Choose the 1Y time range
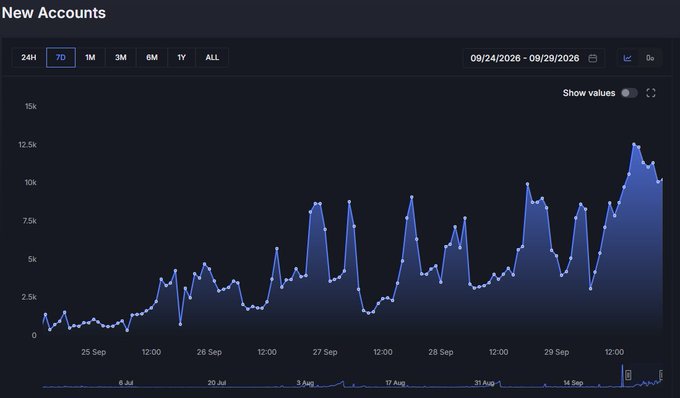The height and width of the screenshot is (398, 680). (x=181, y=58)
